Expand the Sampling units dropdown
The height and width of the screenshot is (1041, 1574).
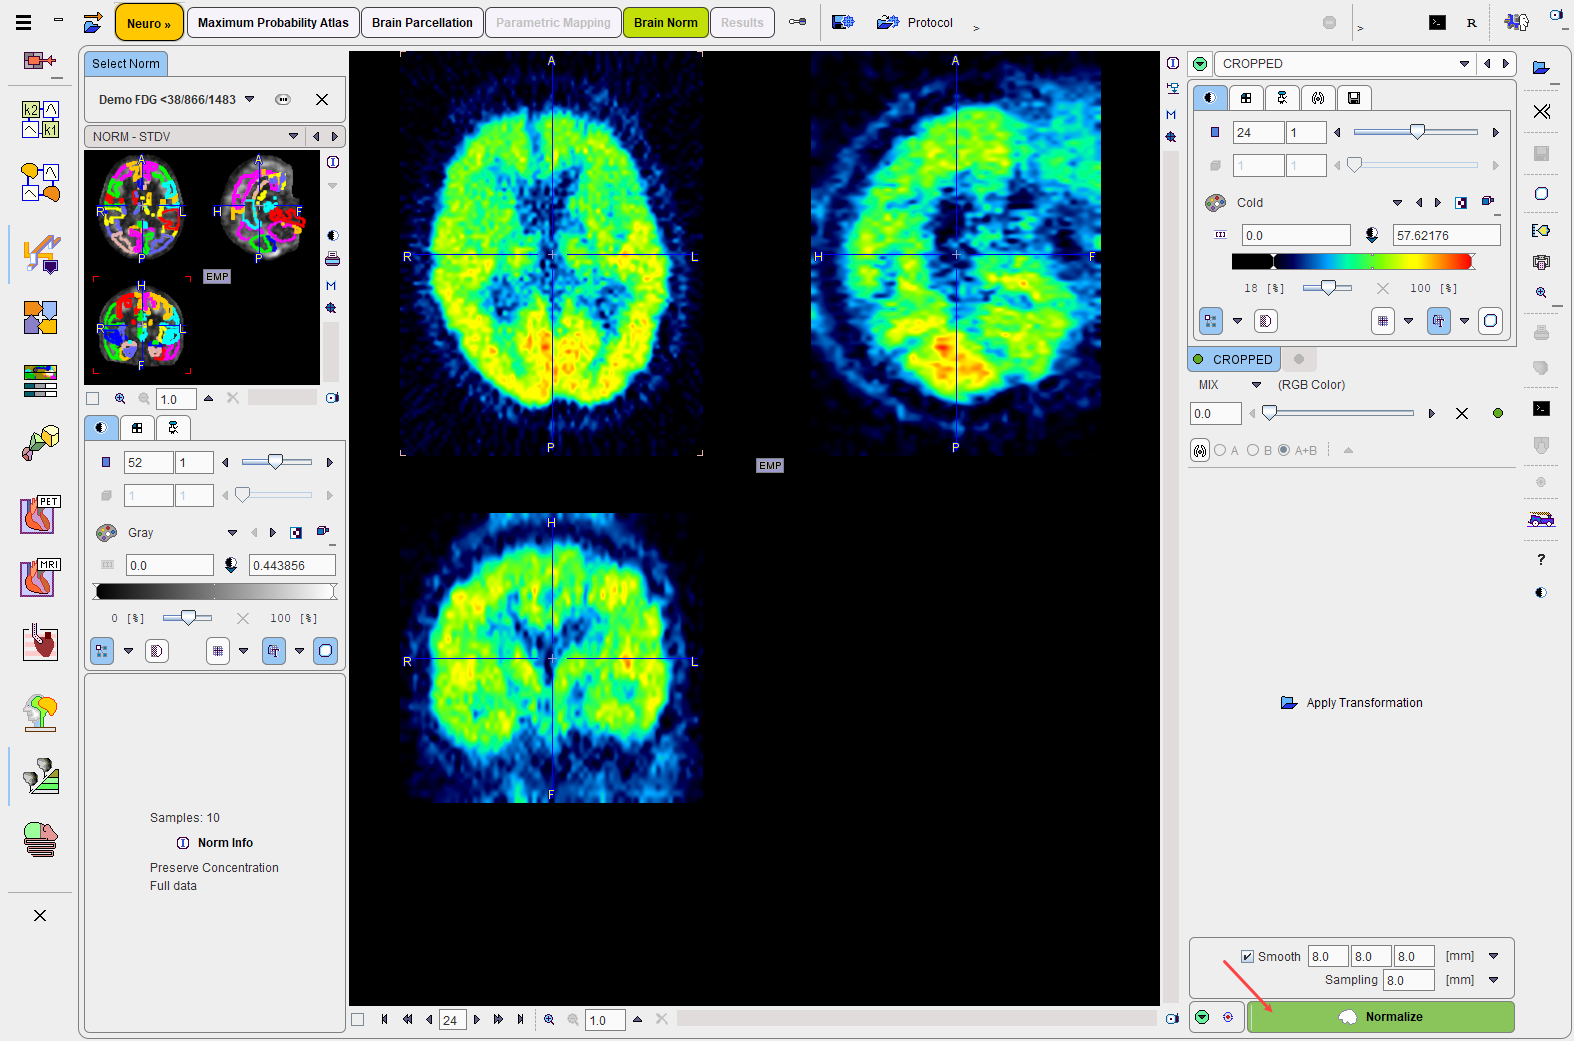click(x=1494, y=980)
